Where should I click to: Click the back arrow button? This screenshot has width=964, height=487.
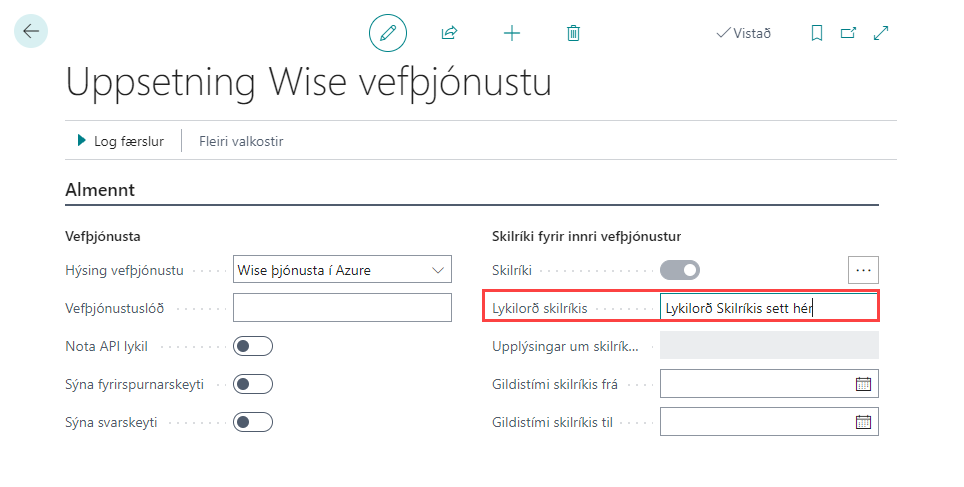tap(31, 31)
